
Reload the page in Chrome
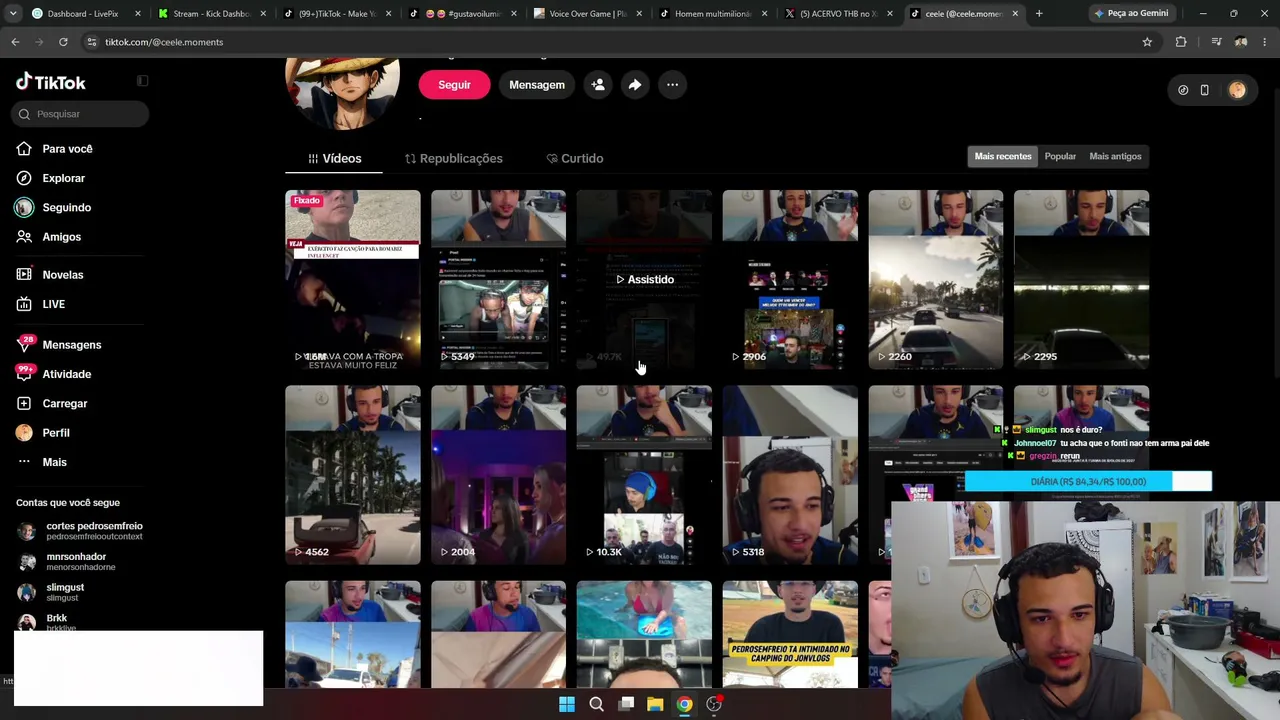tap(63, 42)
